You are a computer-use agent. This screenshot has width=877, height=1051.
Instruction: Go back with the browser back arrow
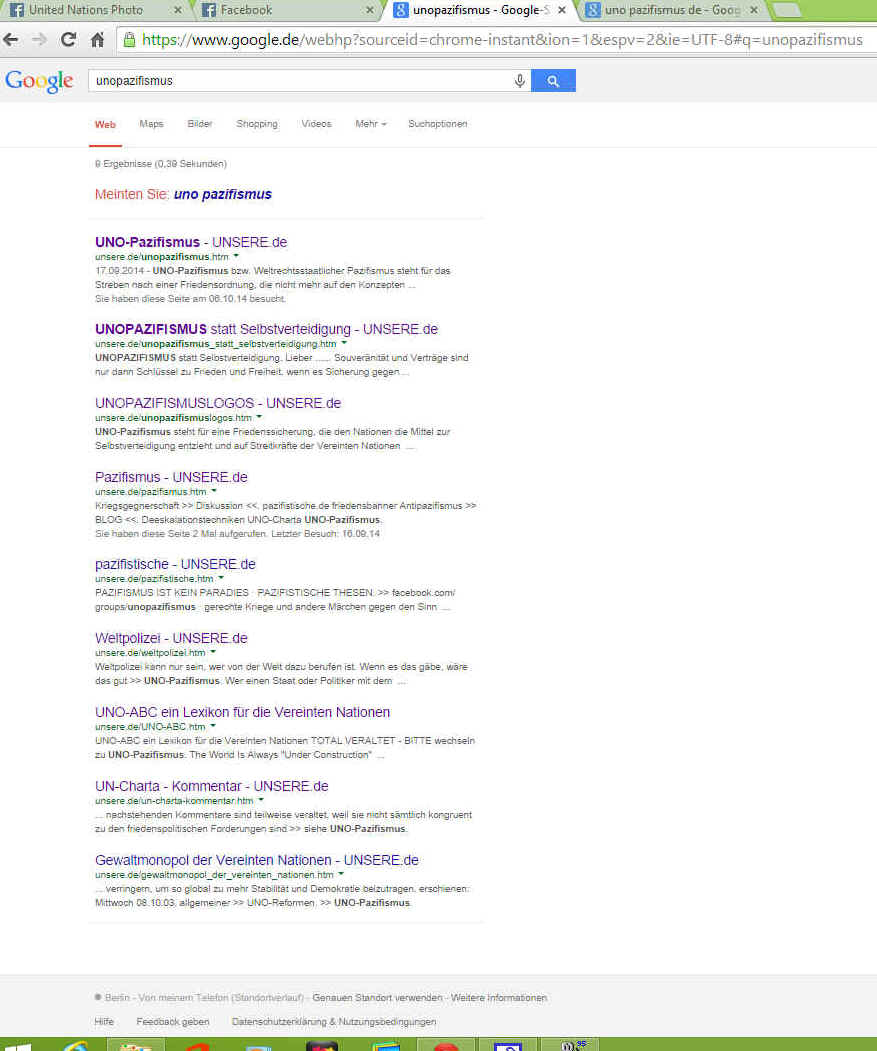(x=11, y=40)
